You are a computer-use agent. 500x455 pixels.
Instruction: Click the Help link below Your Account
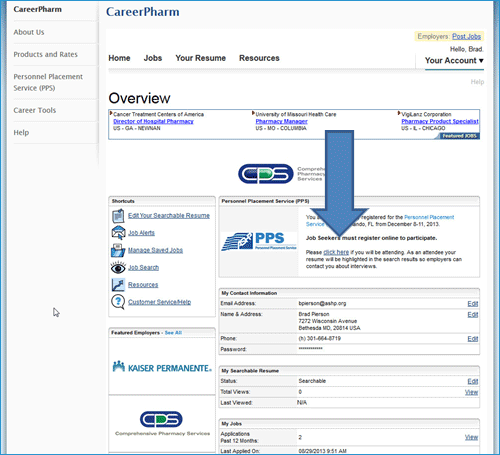coord(477,82)
